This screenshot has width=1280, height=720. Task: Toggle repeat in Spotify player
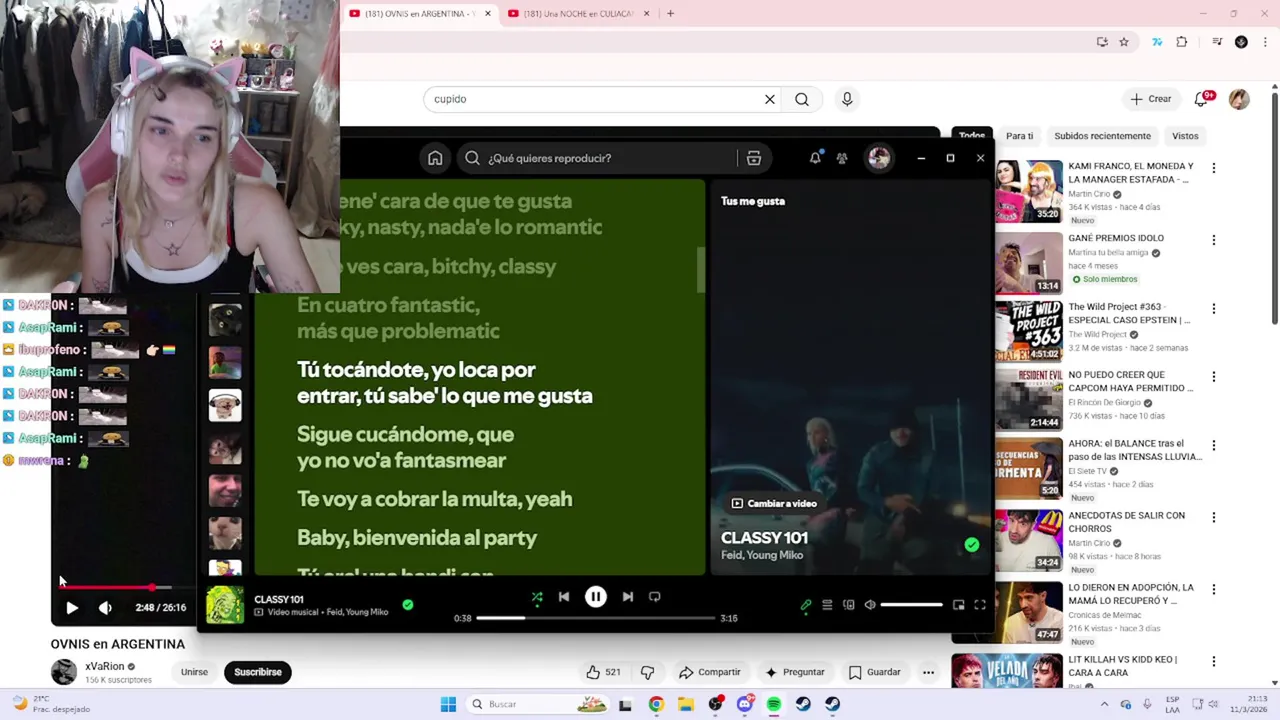click(655, 597)
